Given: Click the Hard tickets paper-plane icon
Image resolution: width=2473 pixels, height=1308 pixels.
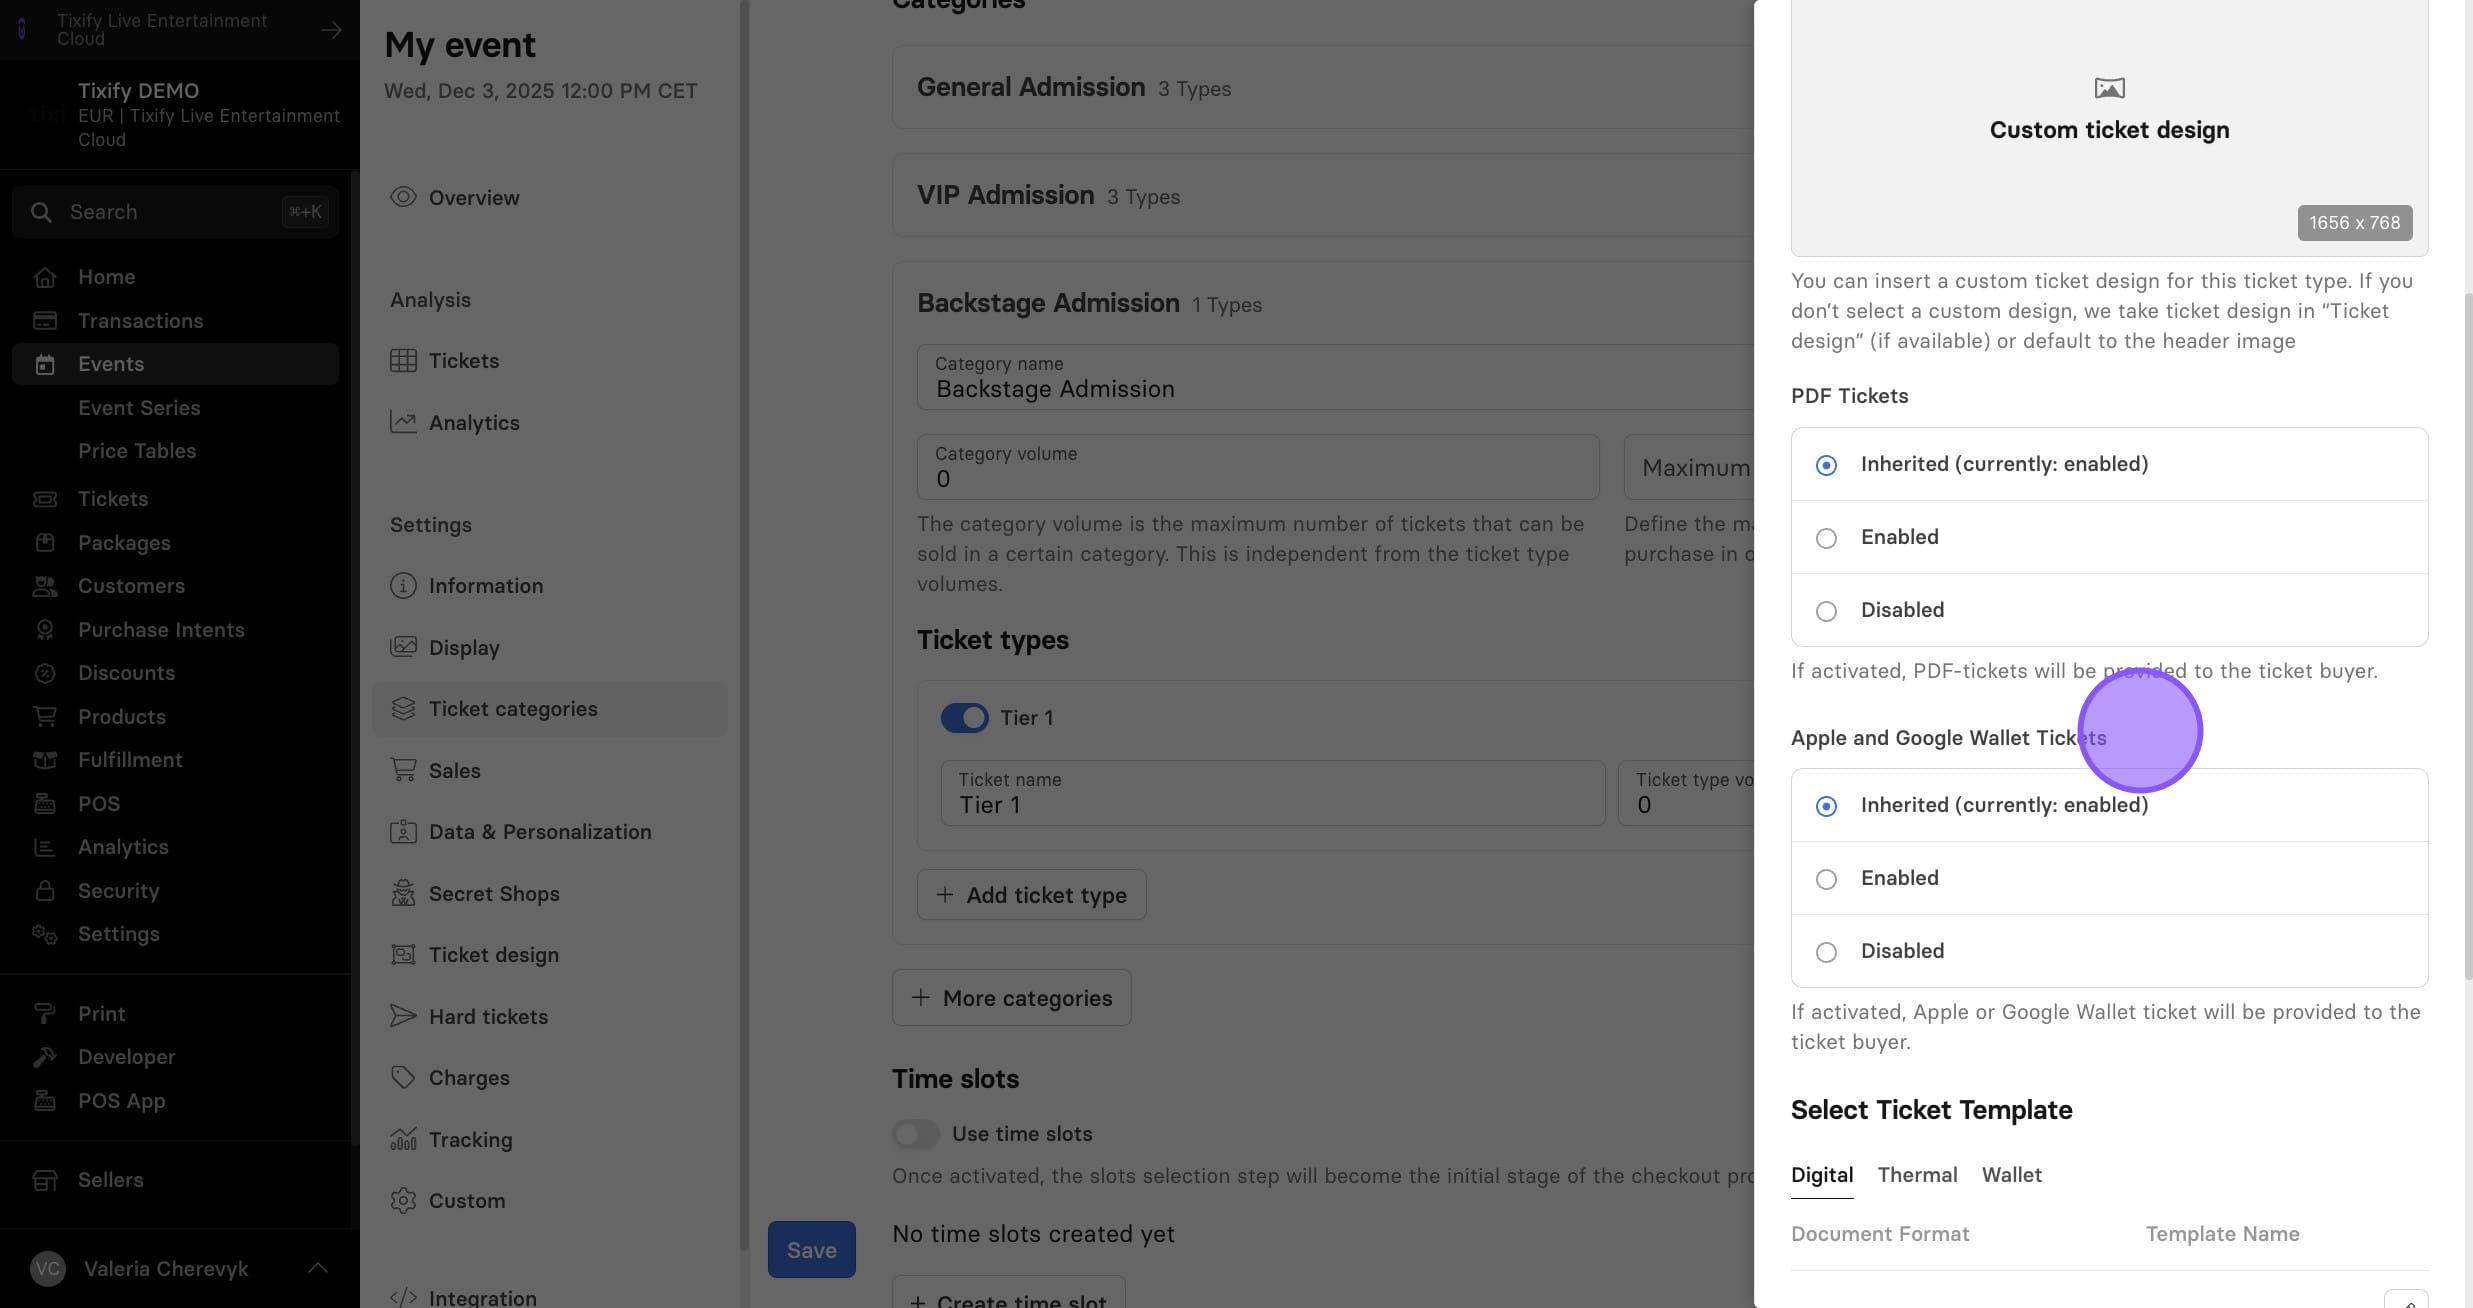Looking at the screenshot, I should (403, 1016).
